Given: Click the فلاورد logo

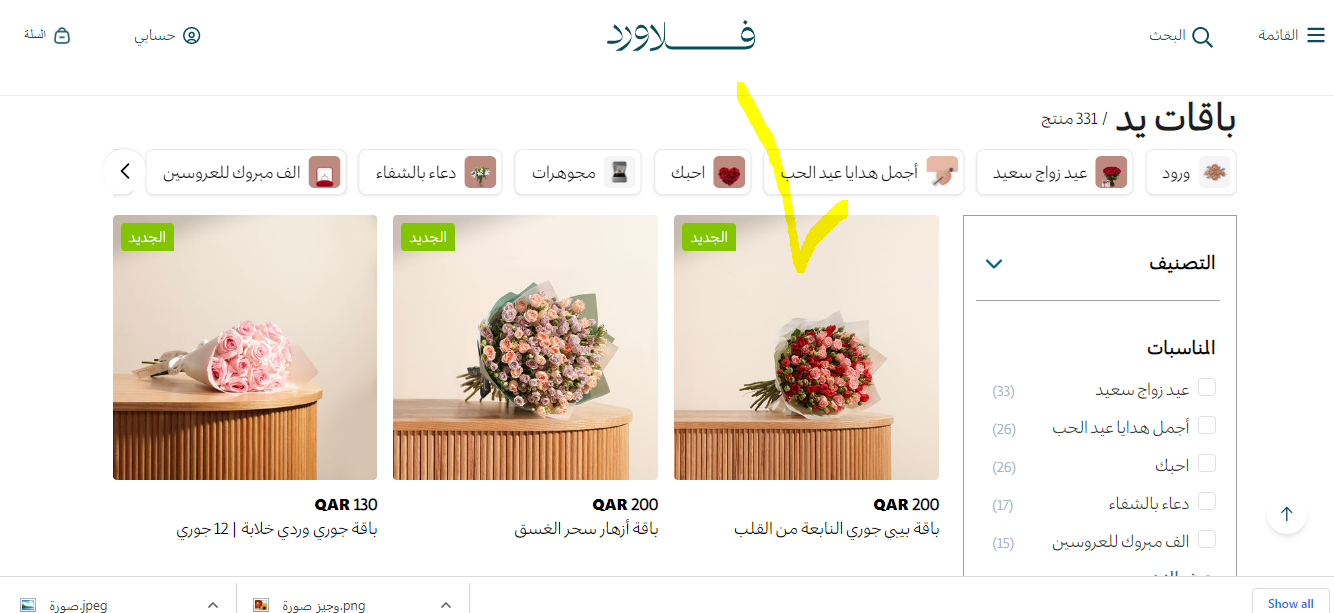Looking at the screenshot, I should [x=681, y=36].
